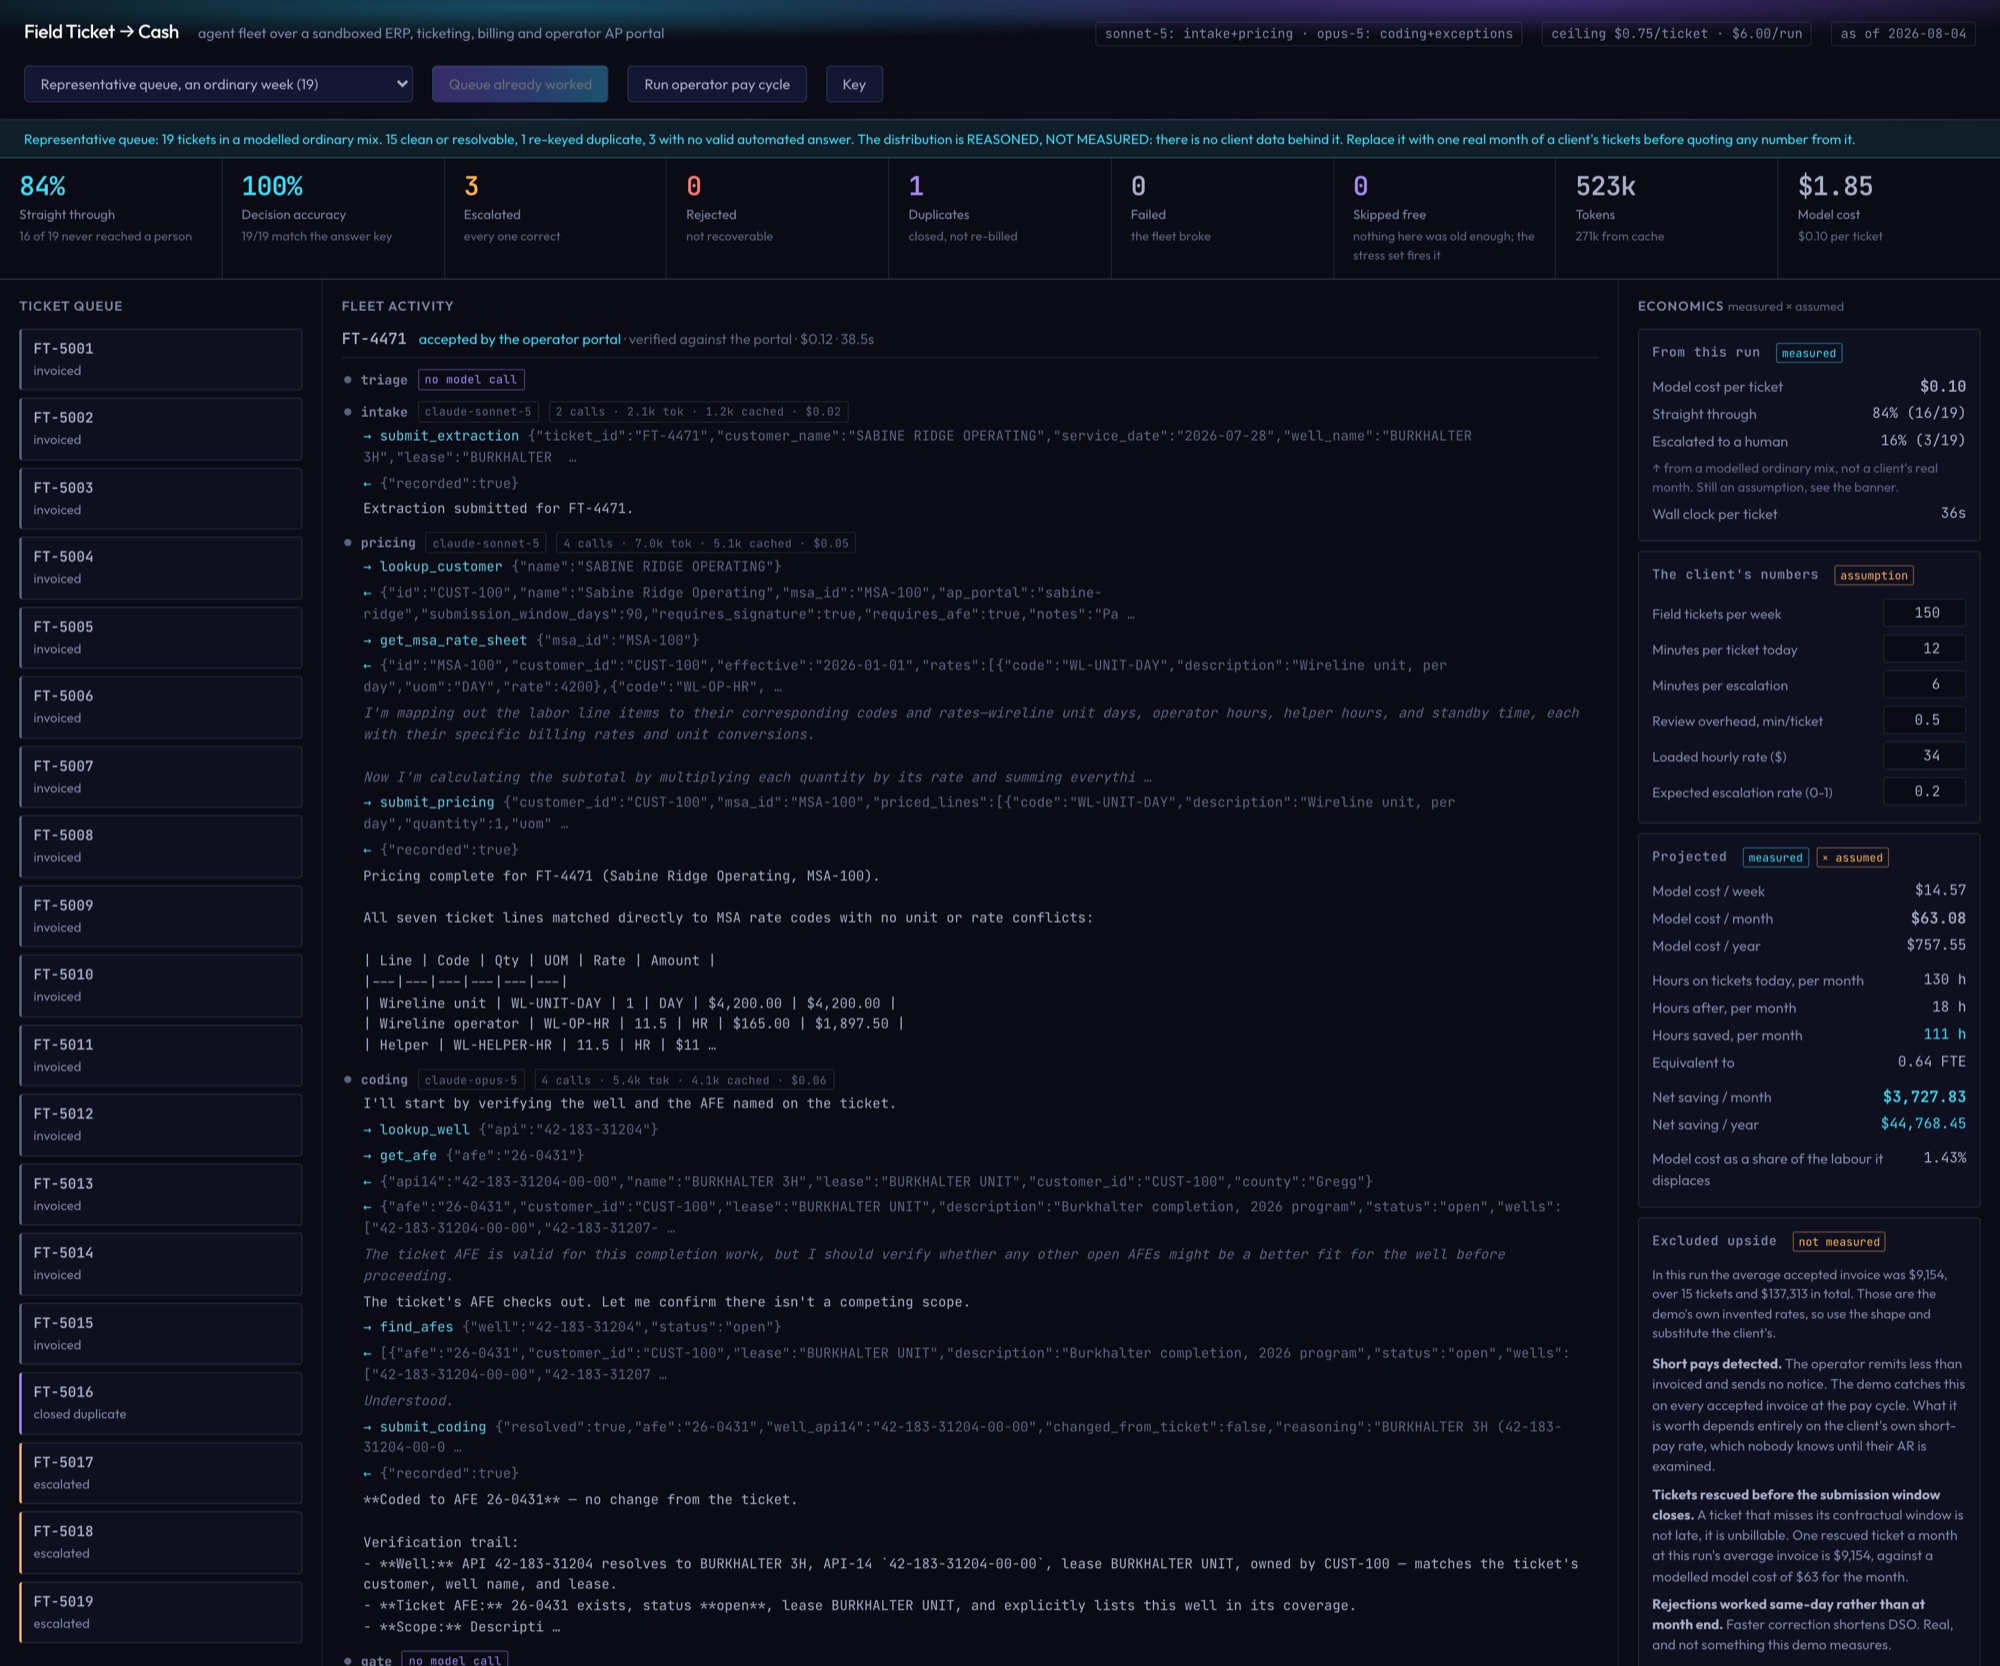2000x1666 pixels.
Task: Click the get_afe tool call
Action: [x=408, y=1155]
